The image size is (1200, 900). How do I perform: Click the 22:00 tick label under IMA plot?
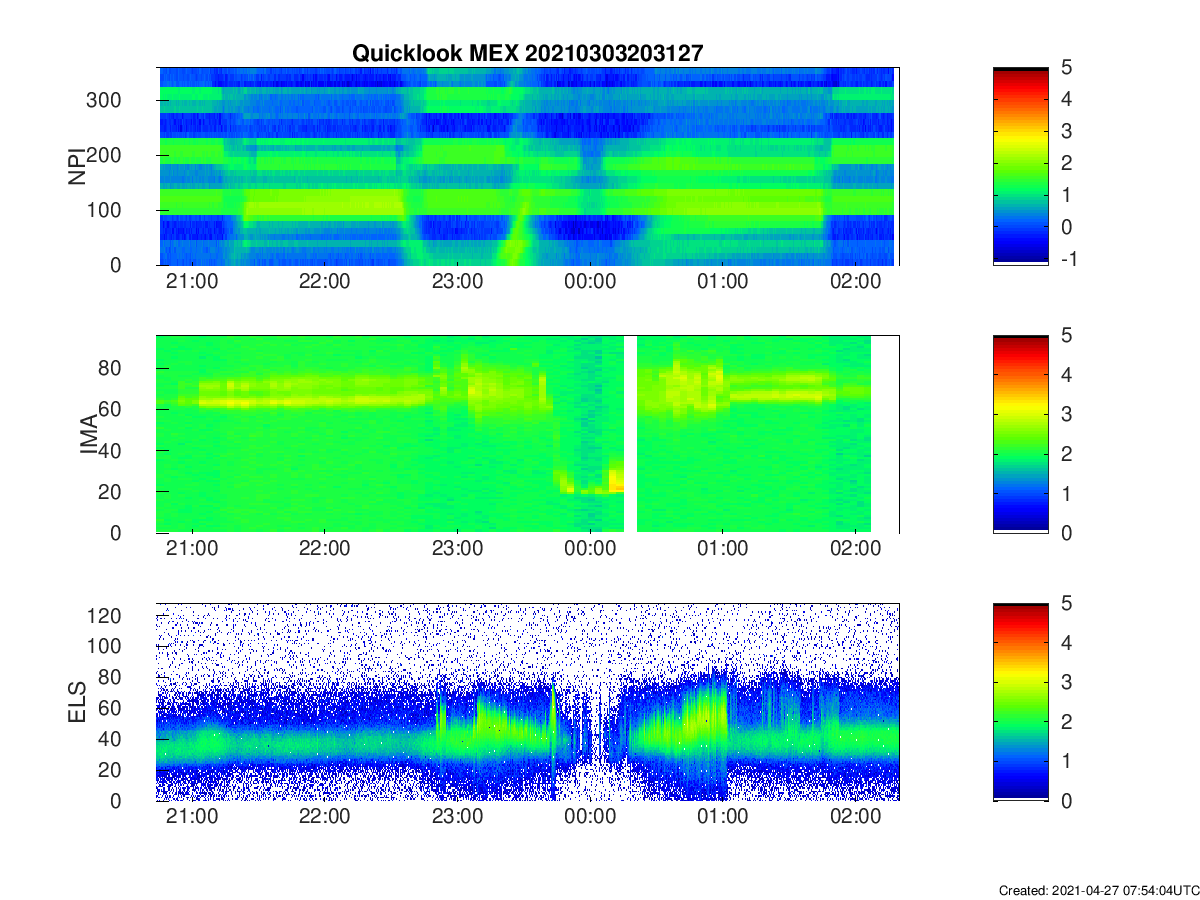(x=324, y=549)
